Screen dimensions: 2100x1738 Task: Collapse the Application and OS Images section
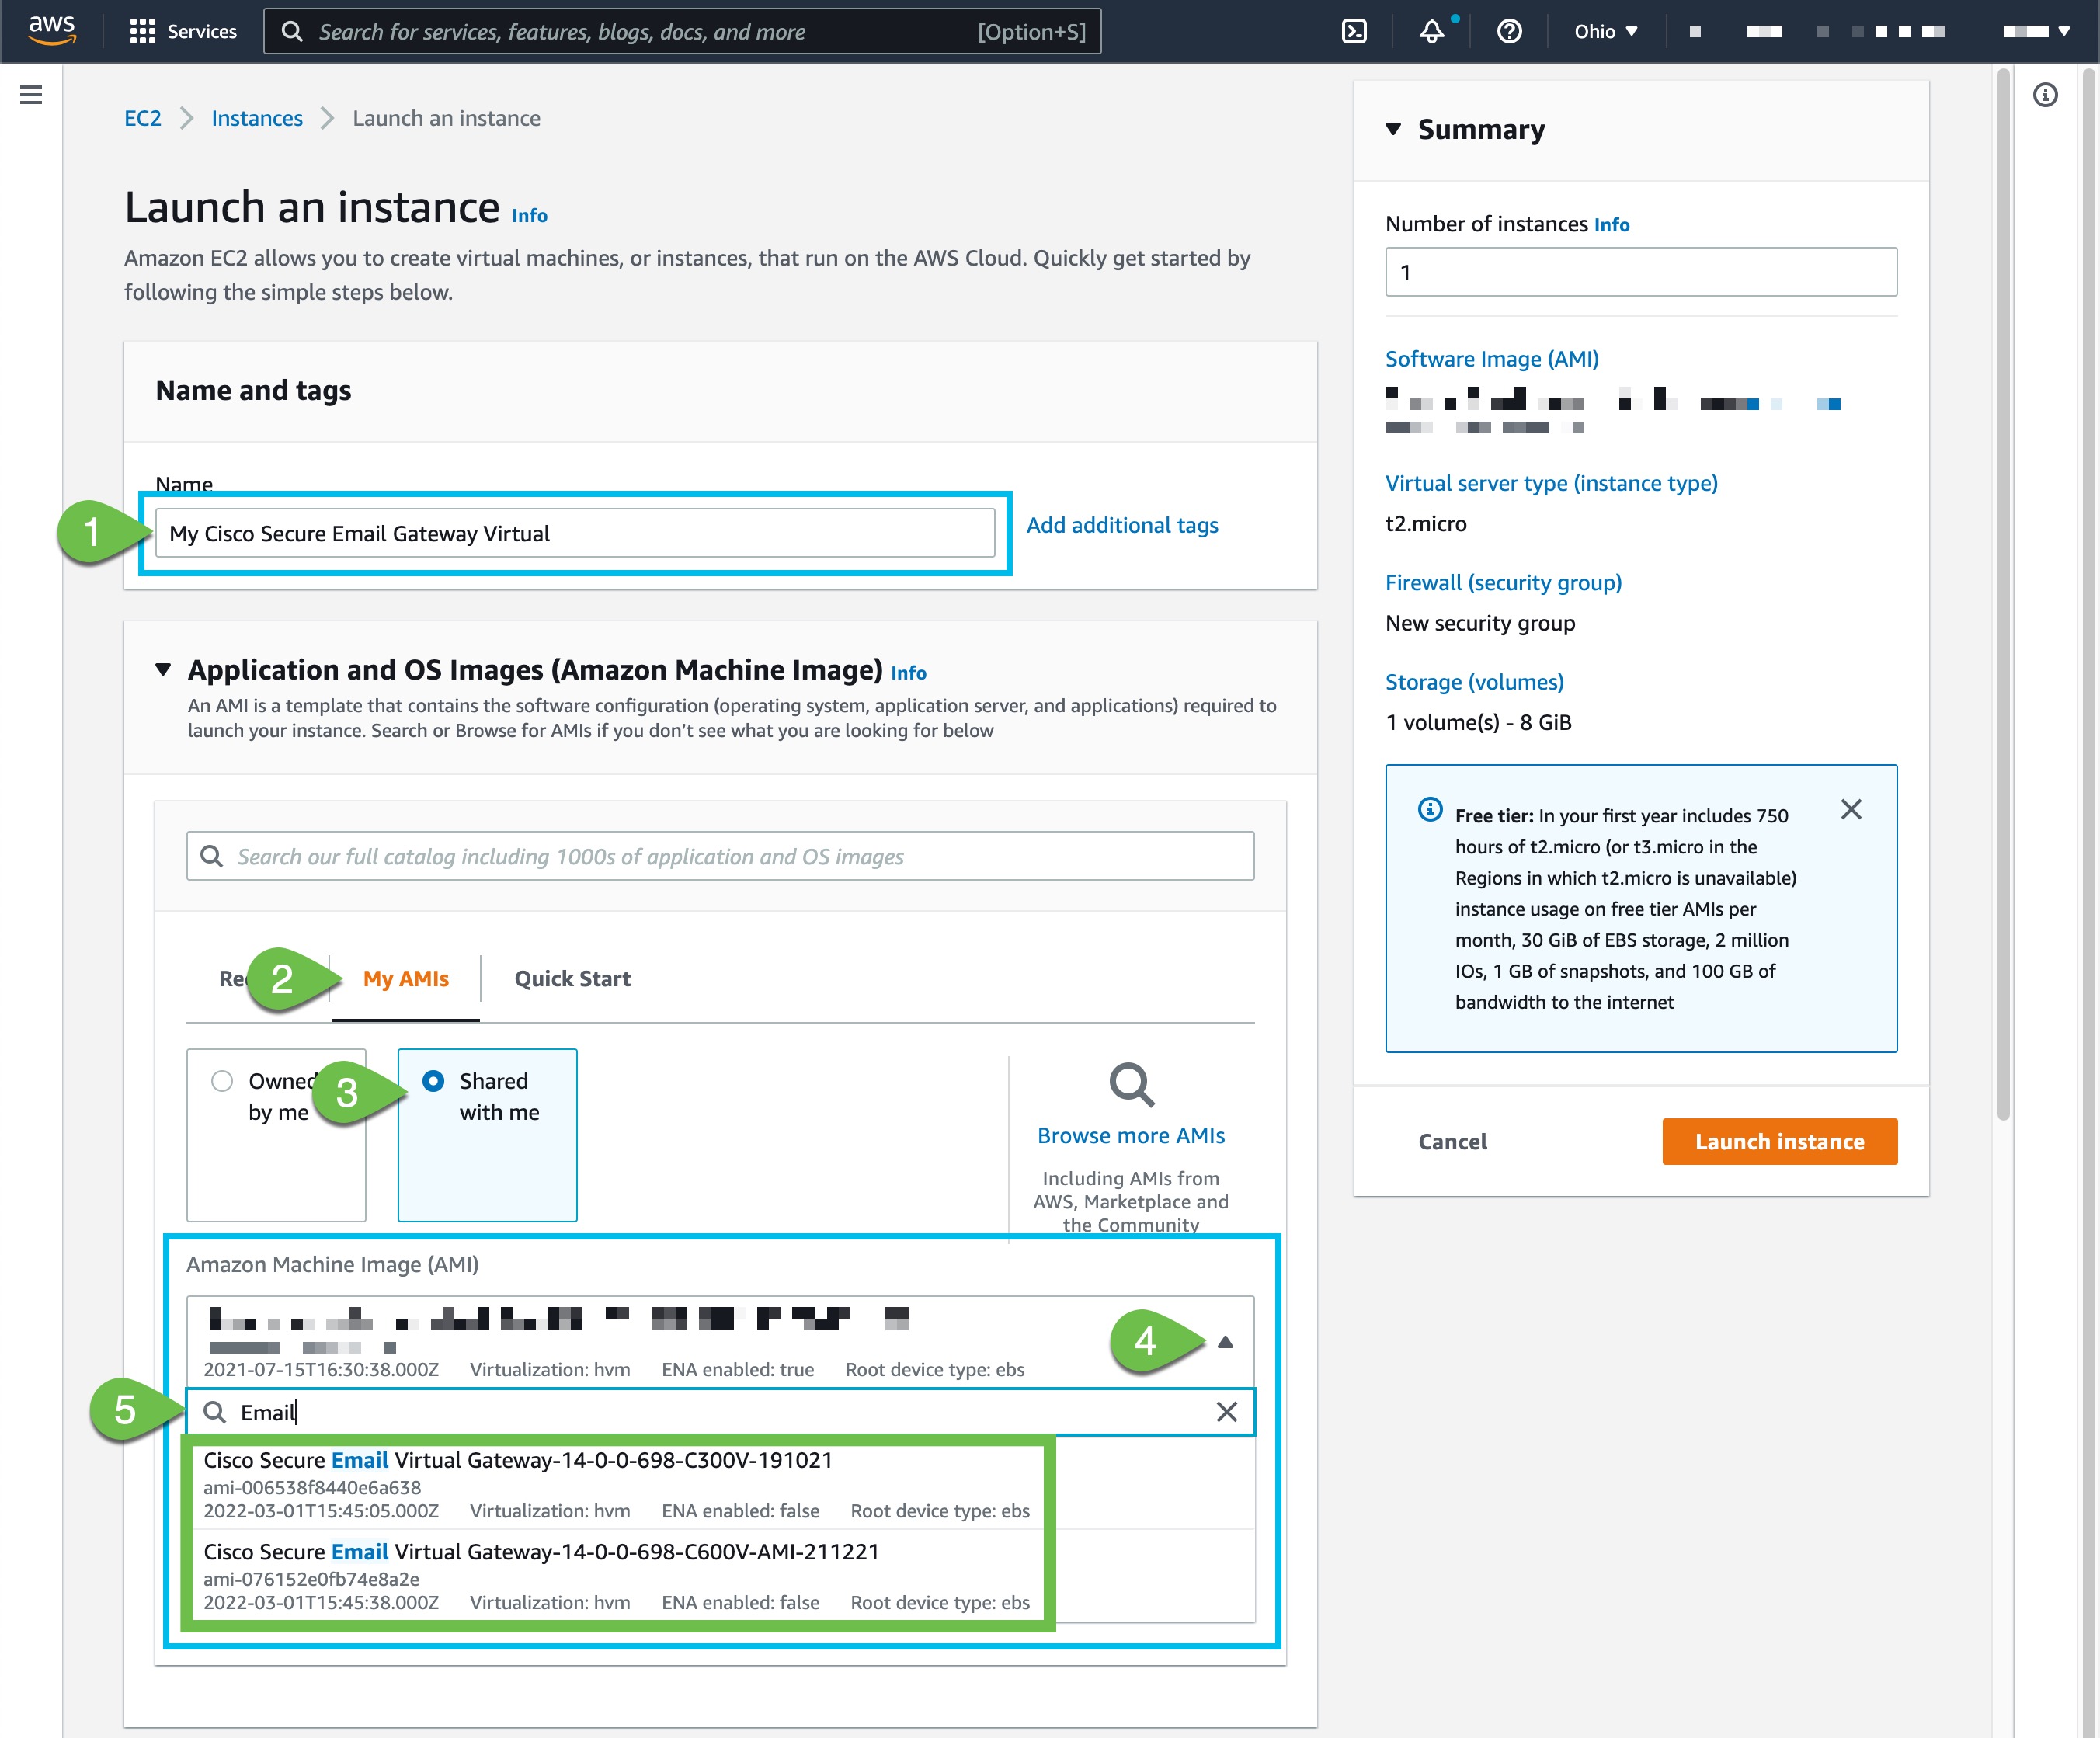tap(163, 669)
